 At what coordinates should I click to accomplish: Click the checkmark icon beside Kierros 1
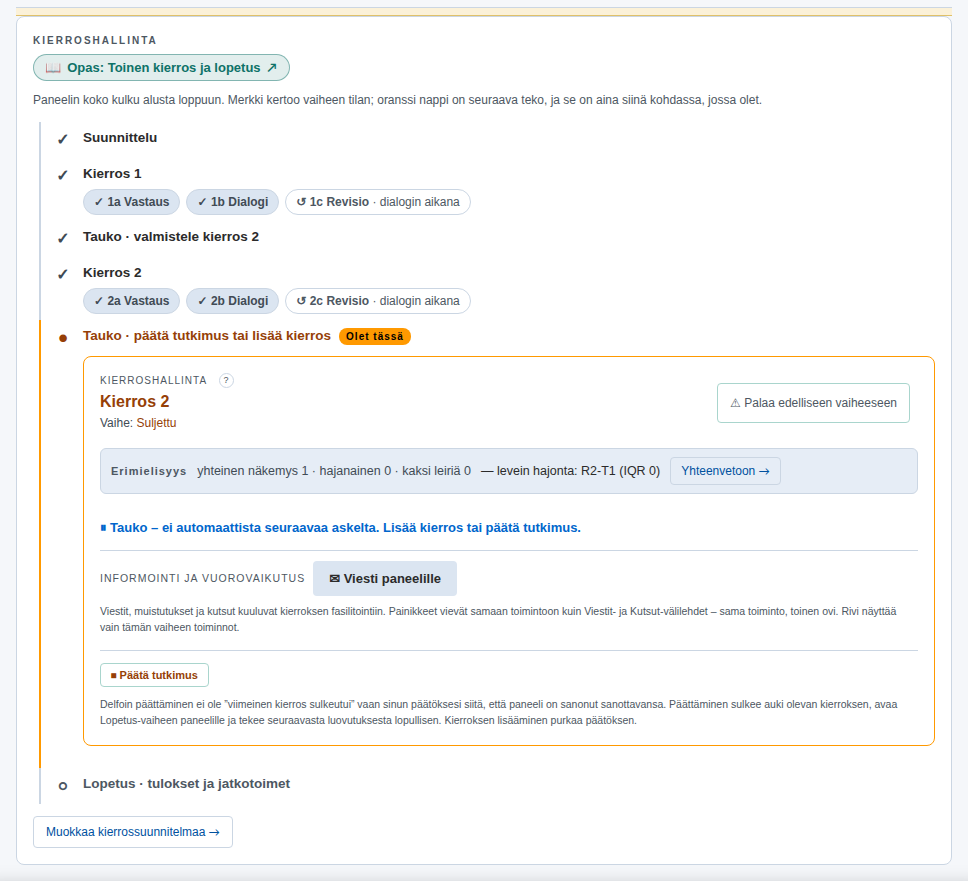coord(62,175)
